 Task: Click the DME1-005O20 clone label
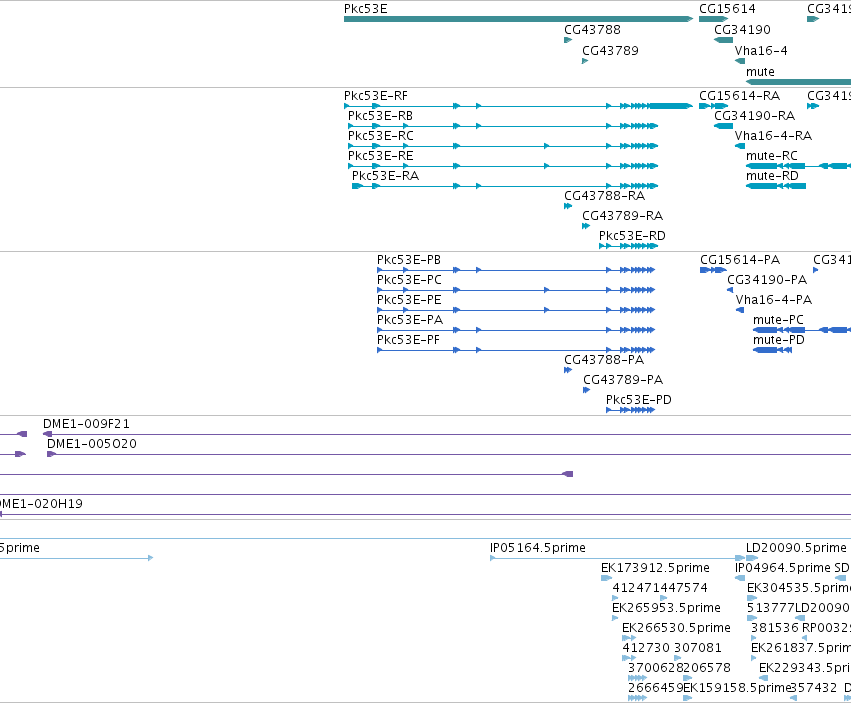pyautogui.click(x=92, y=444)
